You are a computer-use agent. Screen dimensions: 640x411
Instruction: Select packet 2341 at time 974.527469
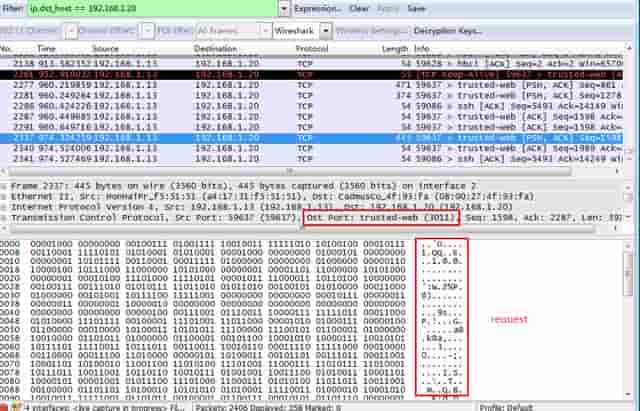coord(311,159)
